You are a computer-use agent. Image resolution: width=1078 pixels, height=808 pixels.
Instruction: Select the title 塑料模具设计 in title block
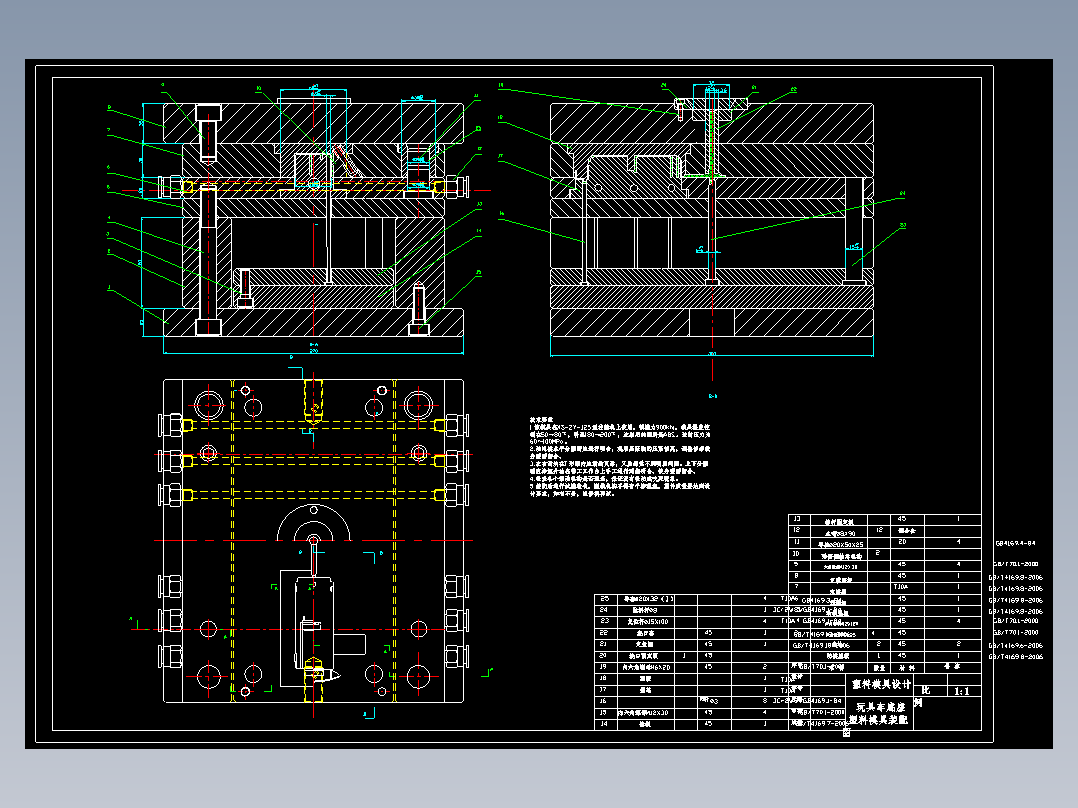coord(880,684)
